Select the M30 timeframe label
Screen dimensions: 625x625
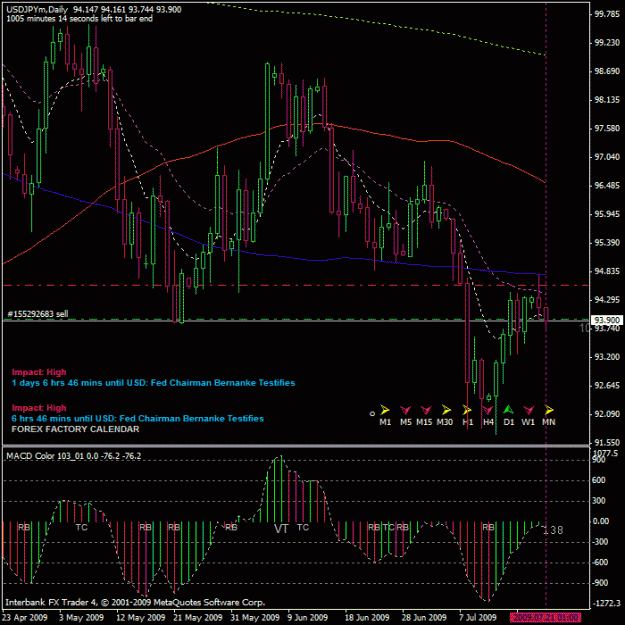[x=445, y=422]
